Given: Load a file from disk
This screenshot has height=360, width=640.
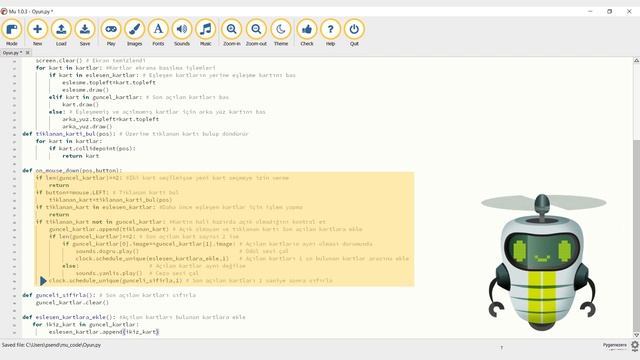Looking at the screenshot, I should (x=61, y=33).
